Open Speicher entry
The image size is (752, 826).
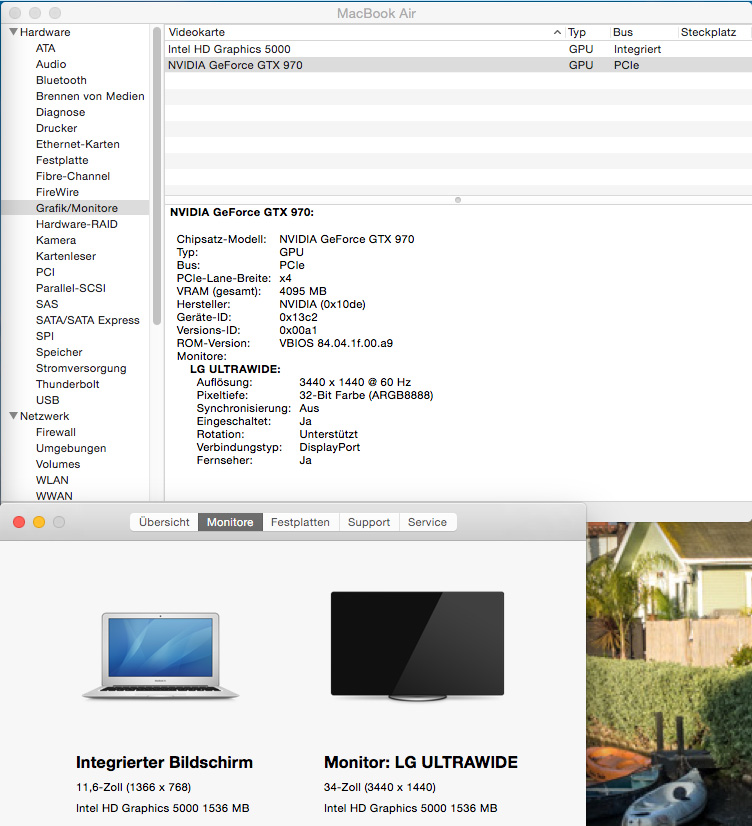point(59,352)
